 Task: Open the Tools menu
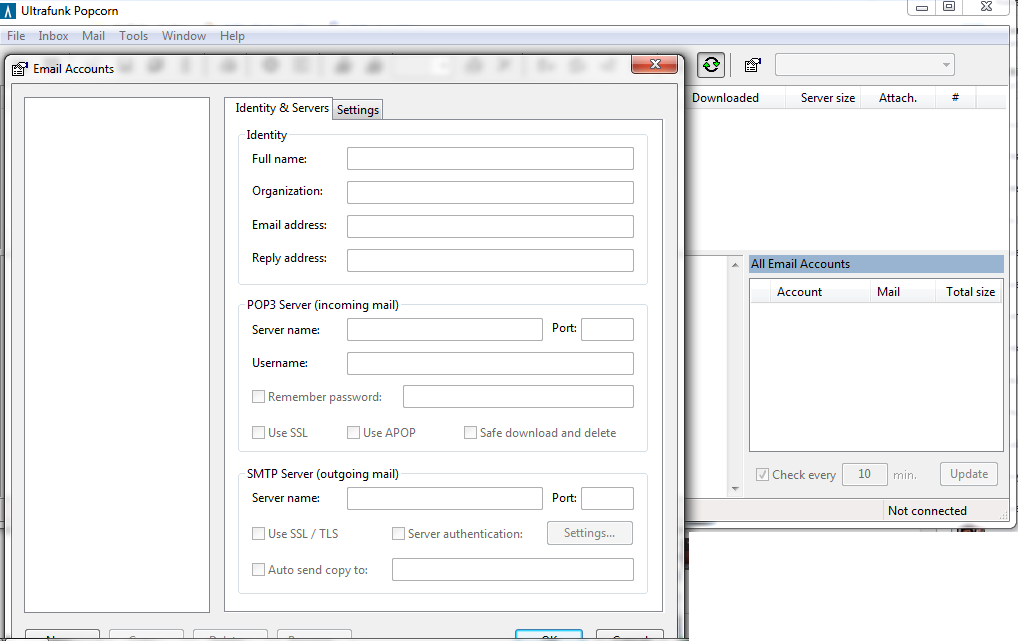click(133, 36)
